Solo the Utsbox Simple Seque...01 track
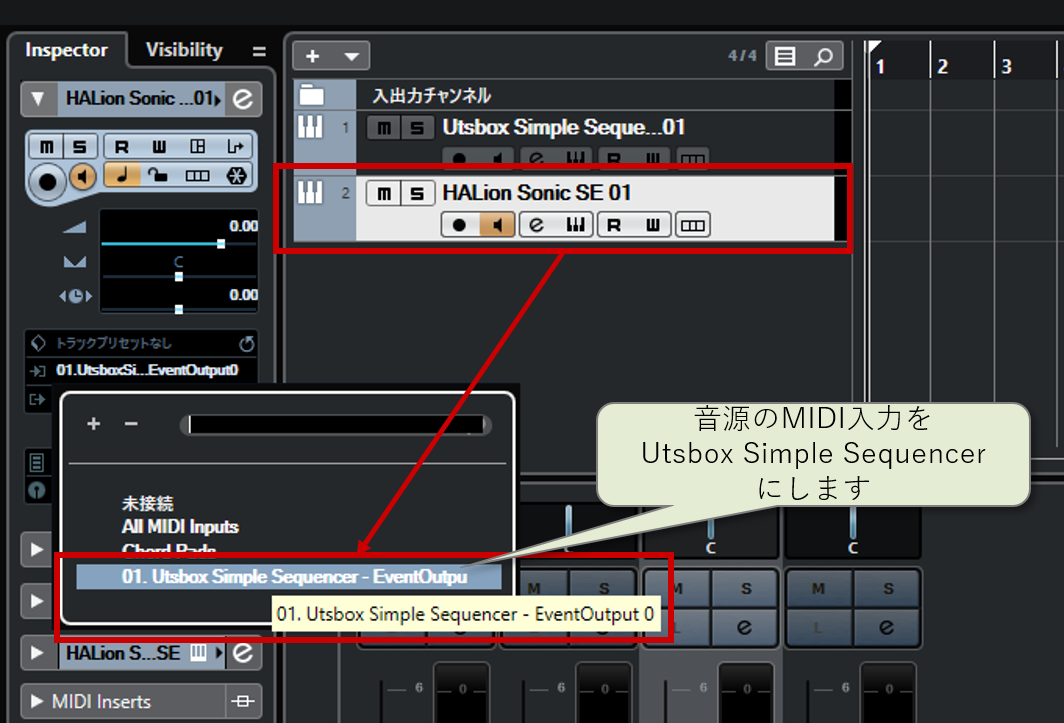 click(x=417, y=128)
